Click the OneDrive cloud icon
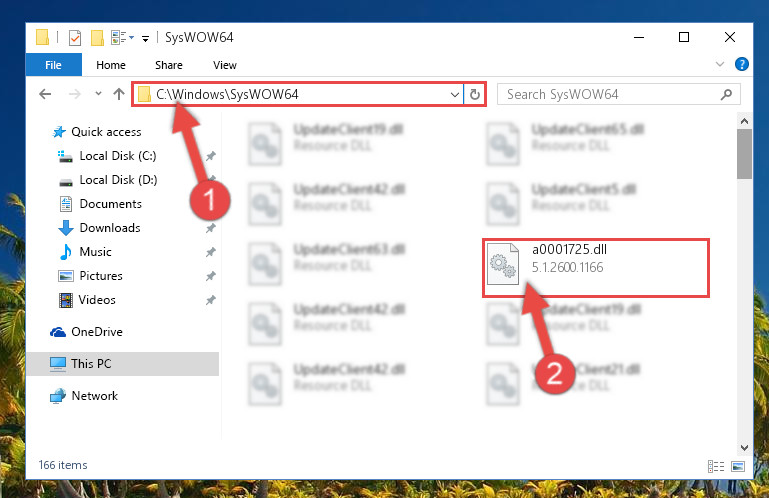The width and height of the screenshot is (769, 498). coord(58,332)
